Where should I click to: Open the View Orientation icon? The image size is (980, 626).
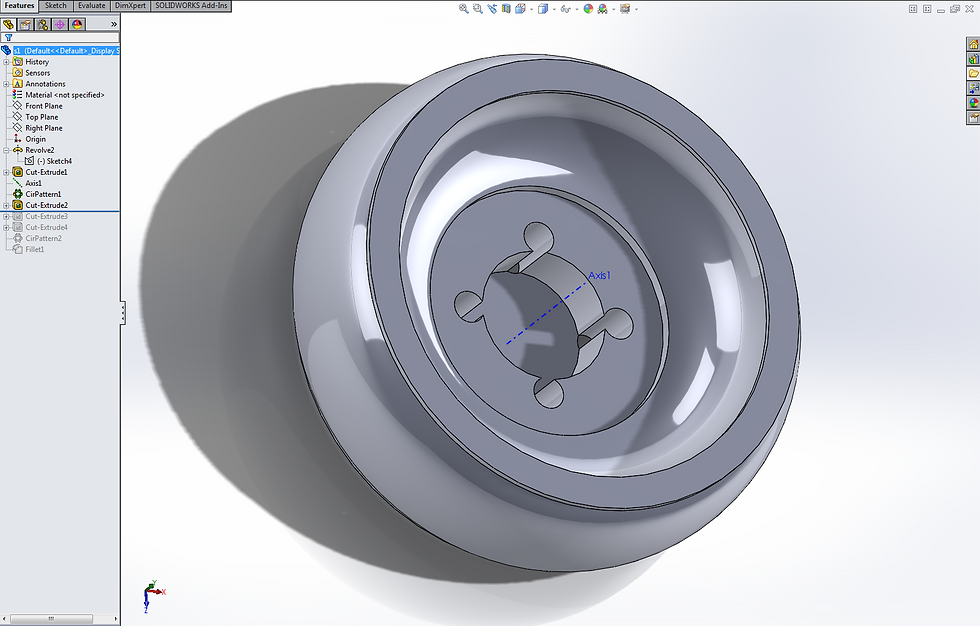520,9
